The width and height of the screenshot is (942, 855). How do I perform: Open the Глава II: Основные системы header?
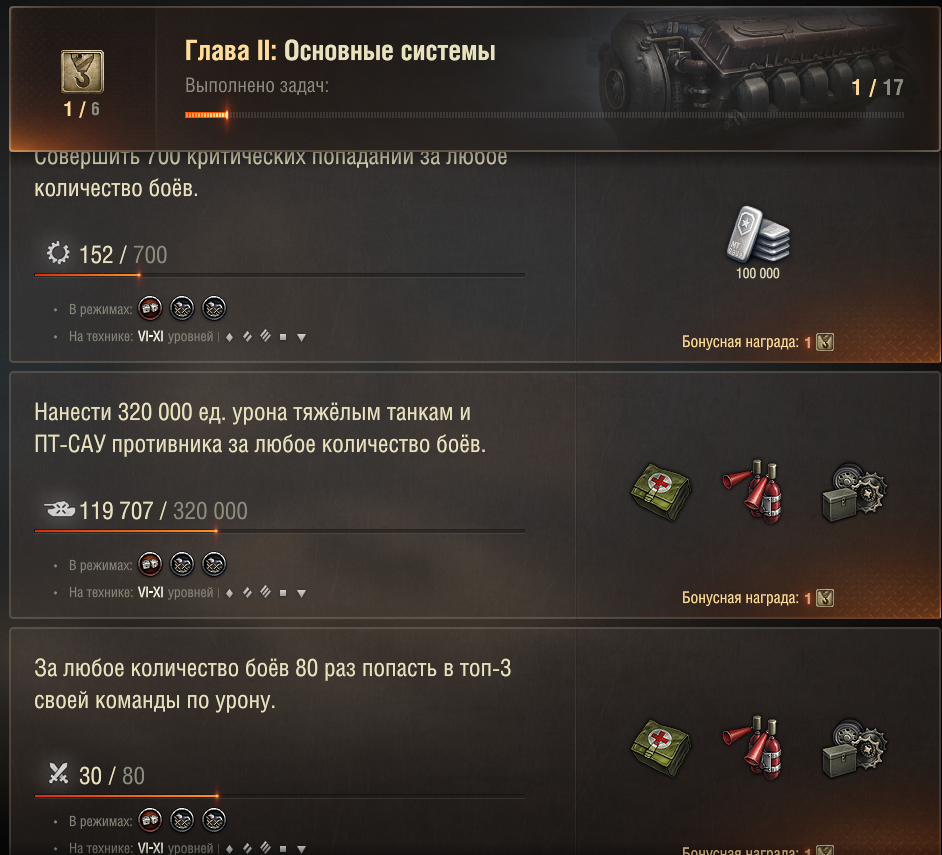[x=340, y=50]
